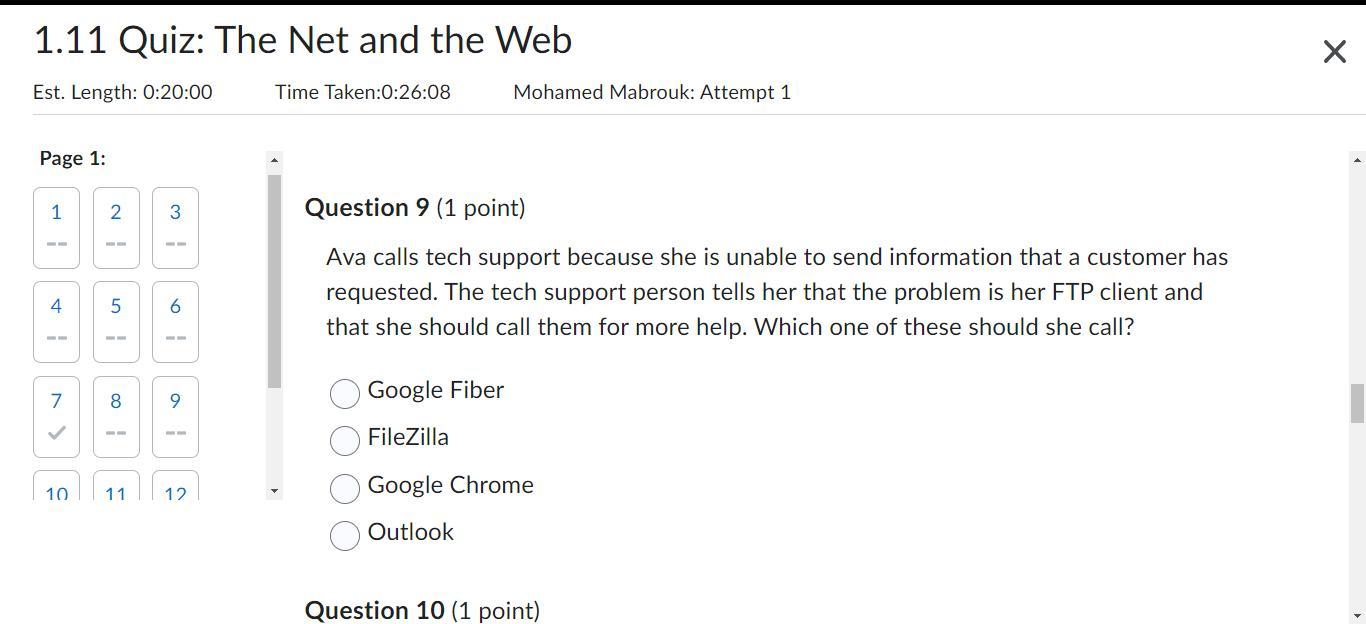
Task: Select the Google Fiber radio option
Action: 345,393
